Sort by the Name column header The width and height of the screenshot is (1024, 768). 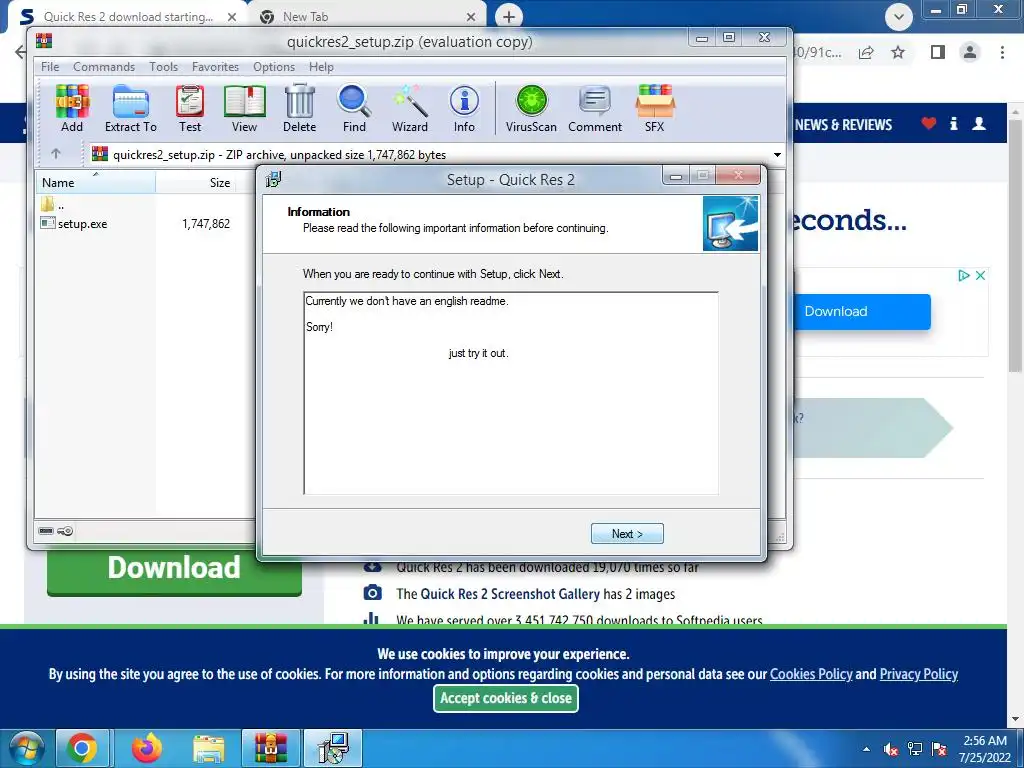[x=95, y=182]
